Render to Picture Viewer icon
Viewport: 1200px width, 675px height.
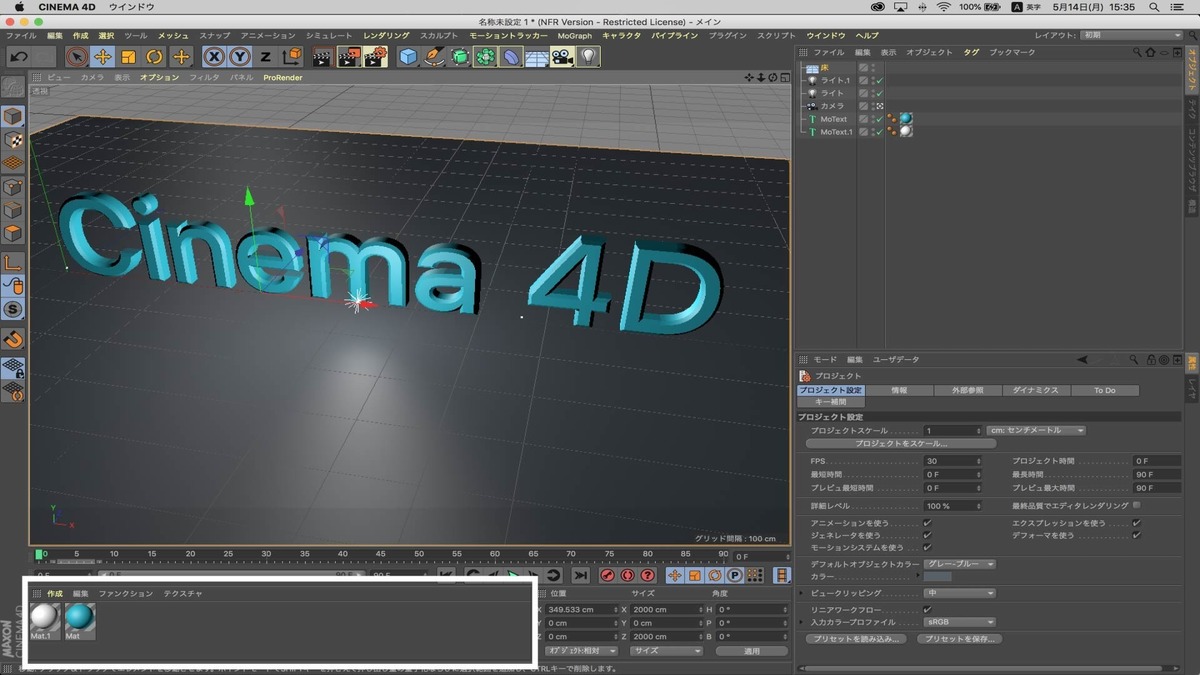tap(349, 57)
